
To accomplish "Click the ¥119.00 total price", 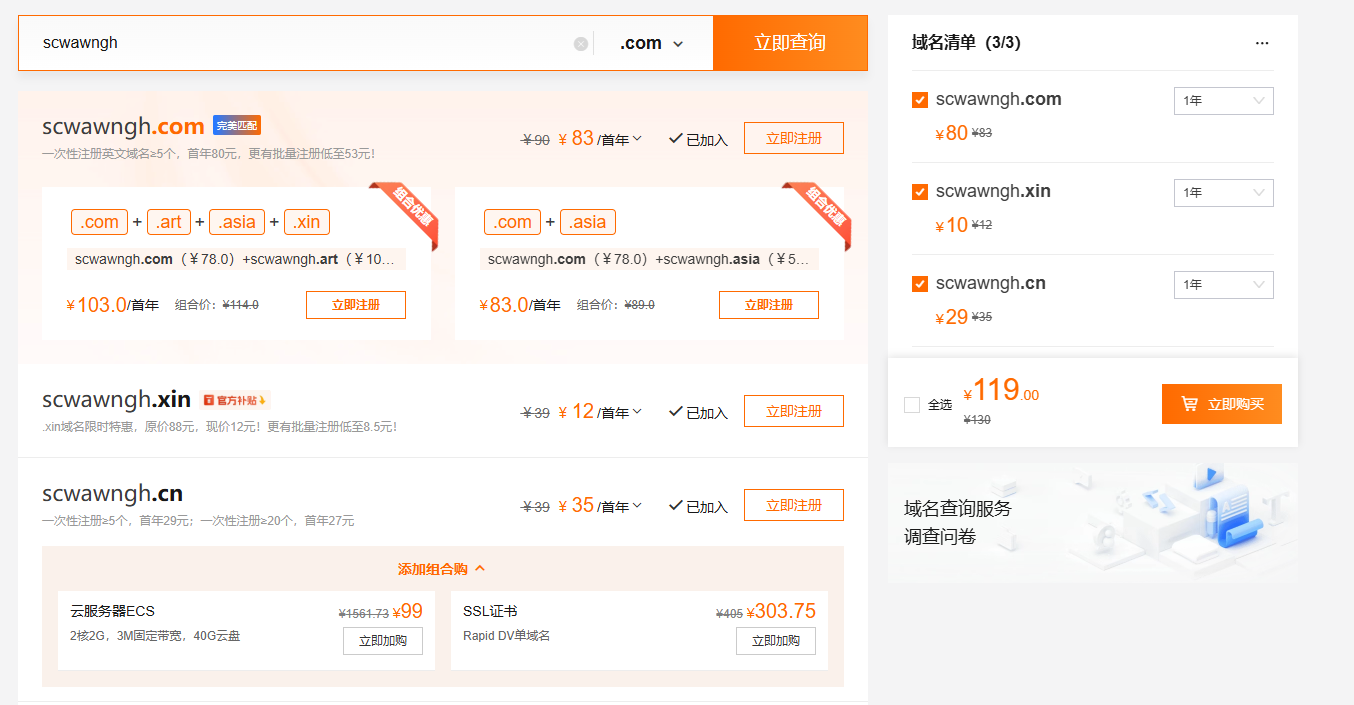I will click(1001, 390).
